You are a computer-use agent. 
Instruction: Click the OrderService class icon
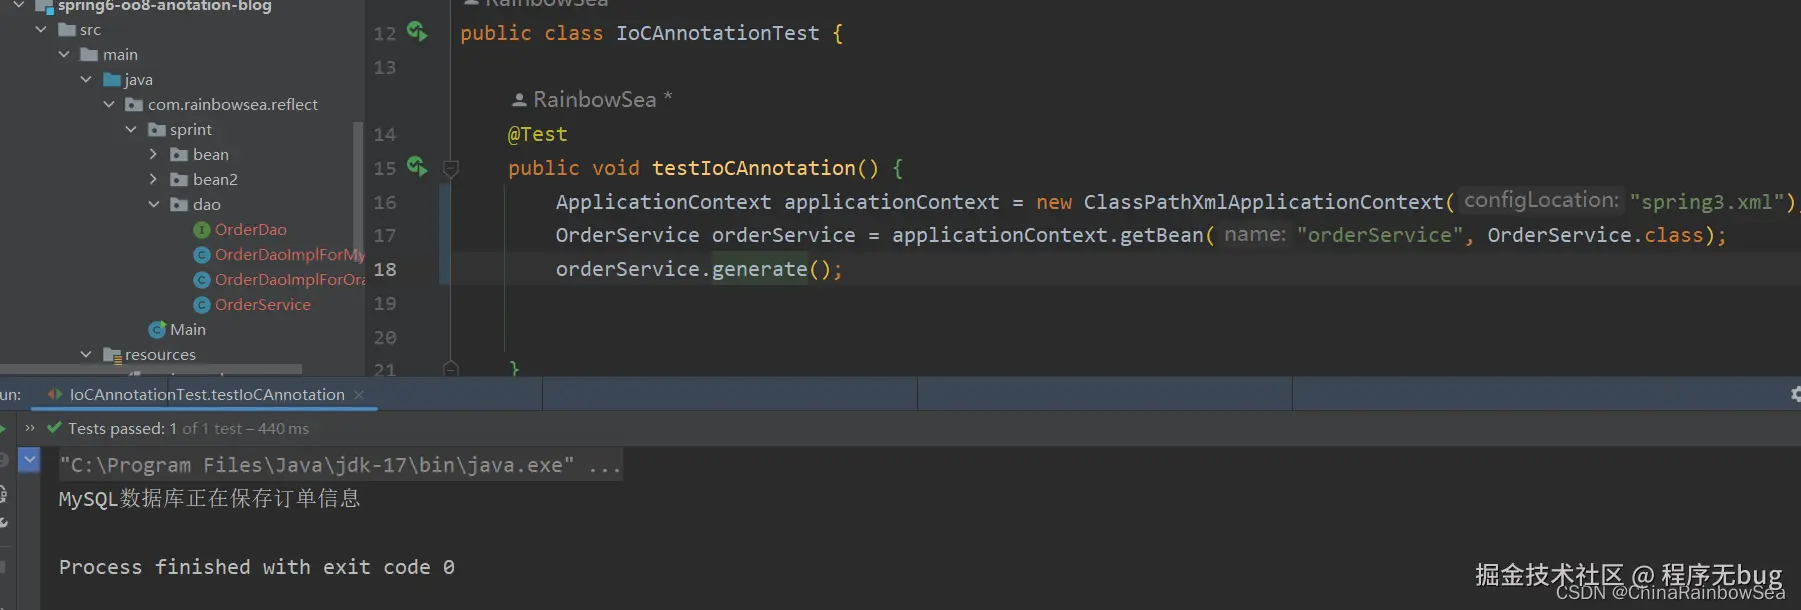point(202,305)
